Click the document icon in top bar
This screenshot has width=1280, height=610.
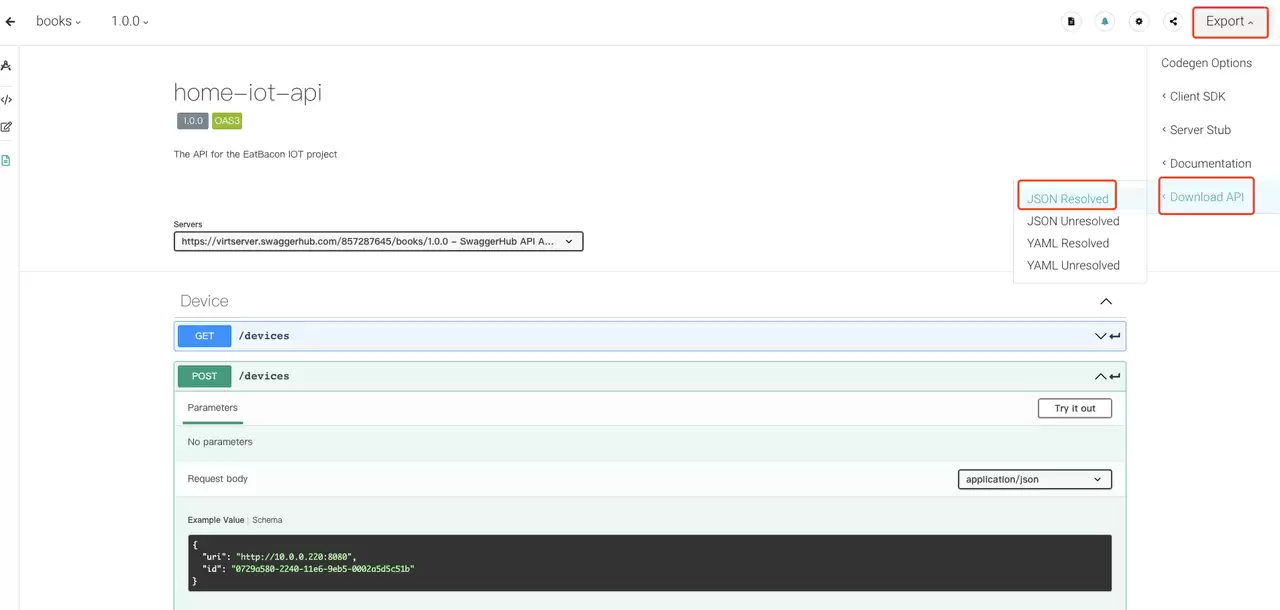pyautogui.click(x=1071, y=21)
